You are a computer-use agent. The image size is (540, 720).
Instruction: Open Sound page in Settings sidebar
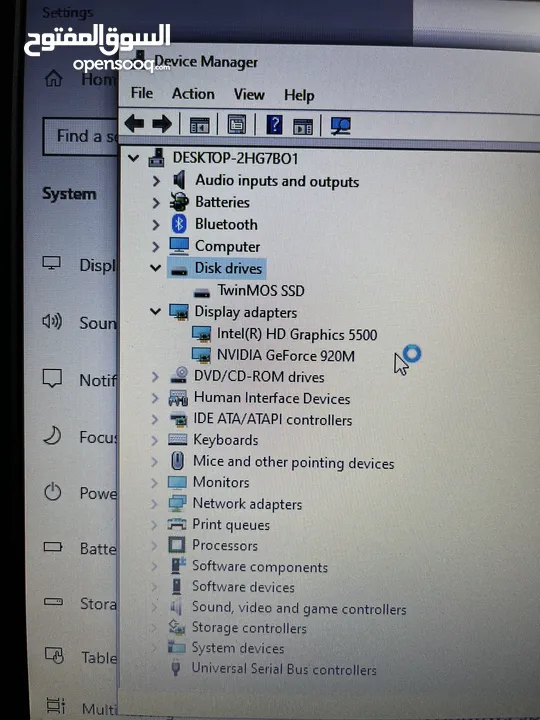(x=79, y=322)
